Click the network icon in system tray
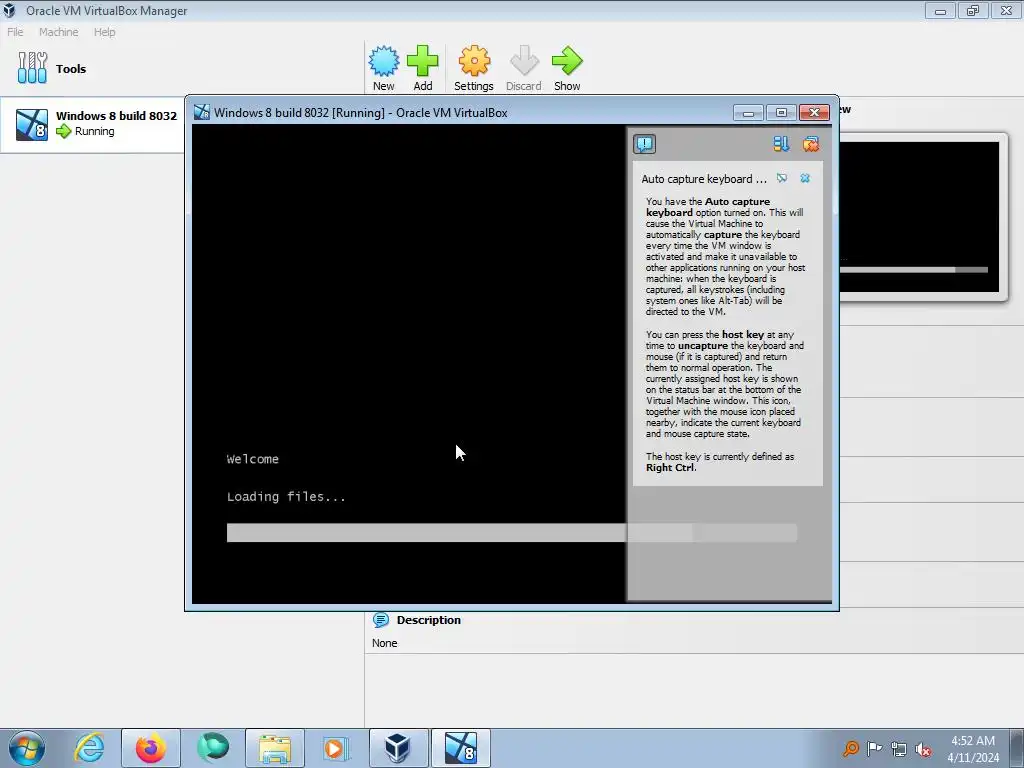This screenshot has height=768, width=1024. pyautogui.click(x=899, y=749)
